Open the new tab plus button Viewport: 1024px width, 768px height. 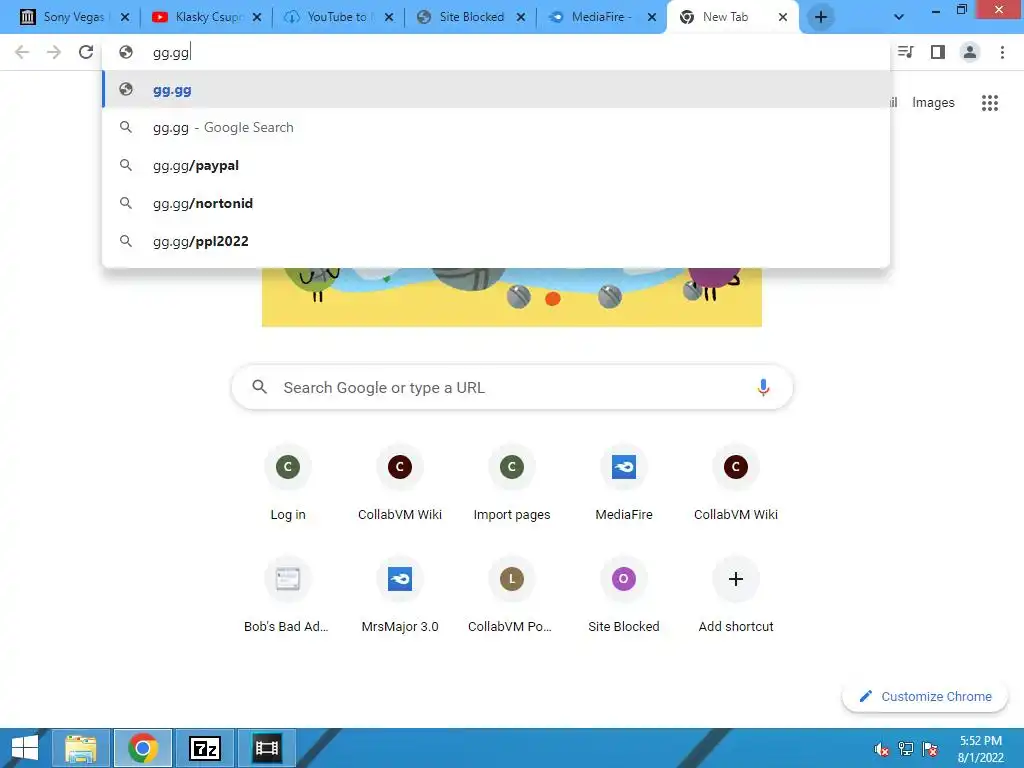[821, 17]
